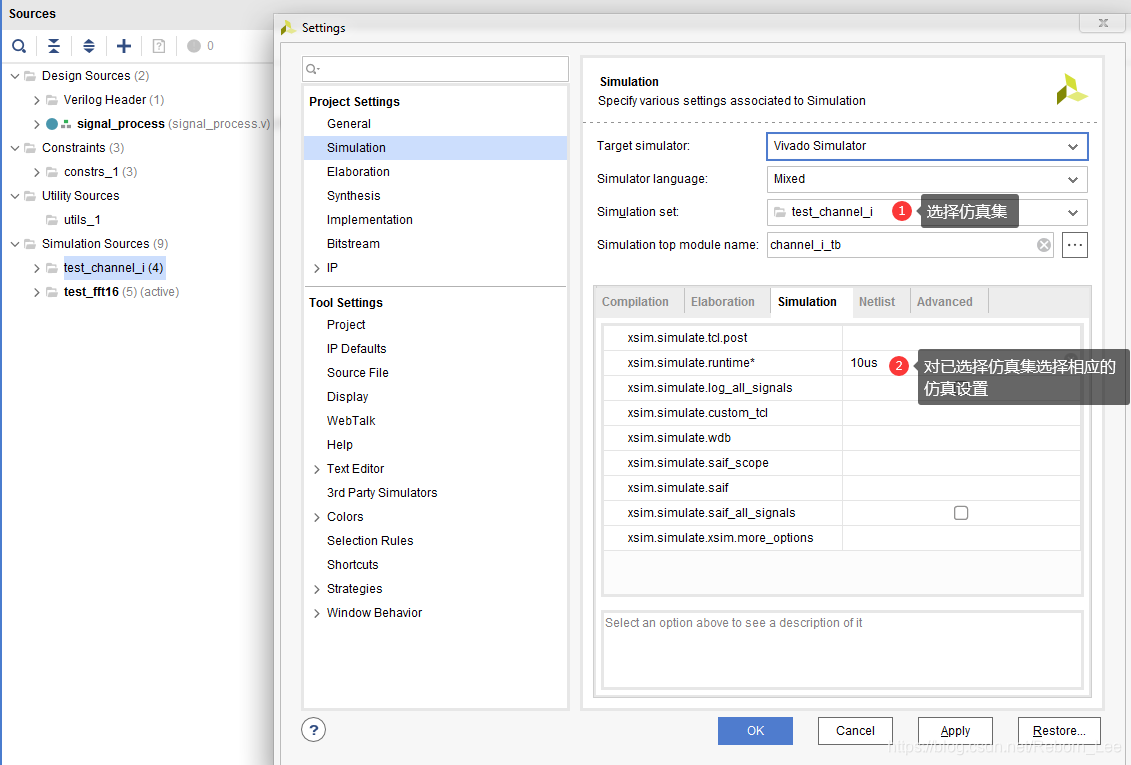1131x765 pixels.
Task: Switch to the Netlist tab
Action: (x=877, y=301)
